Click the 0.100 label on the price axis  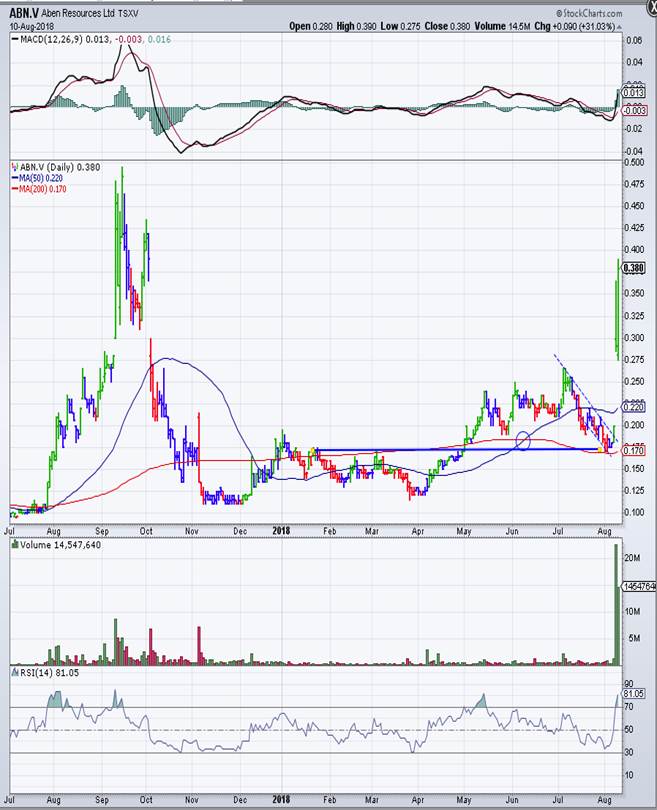634,512
